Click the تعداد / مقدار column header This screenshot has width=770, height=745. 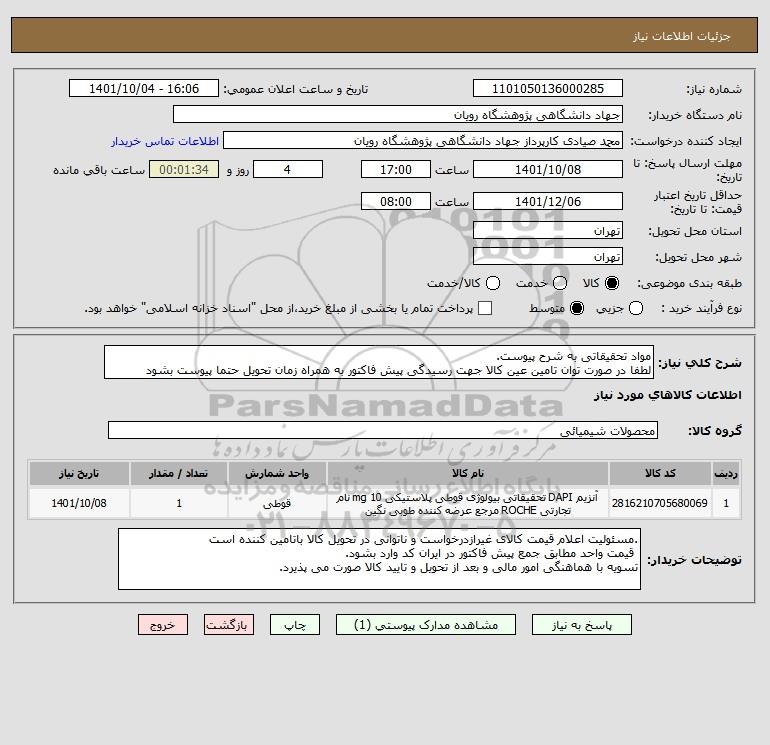179,473
